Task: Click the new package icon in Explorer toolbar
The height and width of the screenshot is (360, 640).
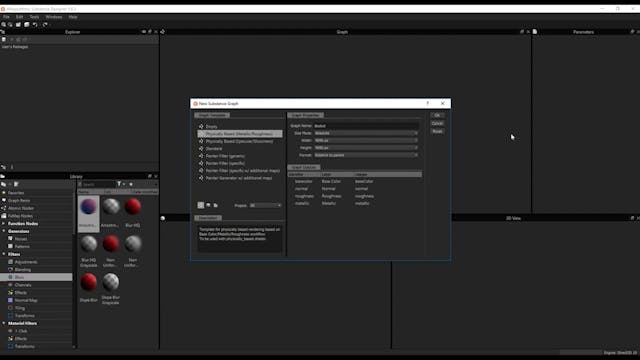Action: point(4,40)
